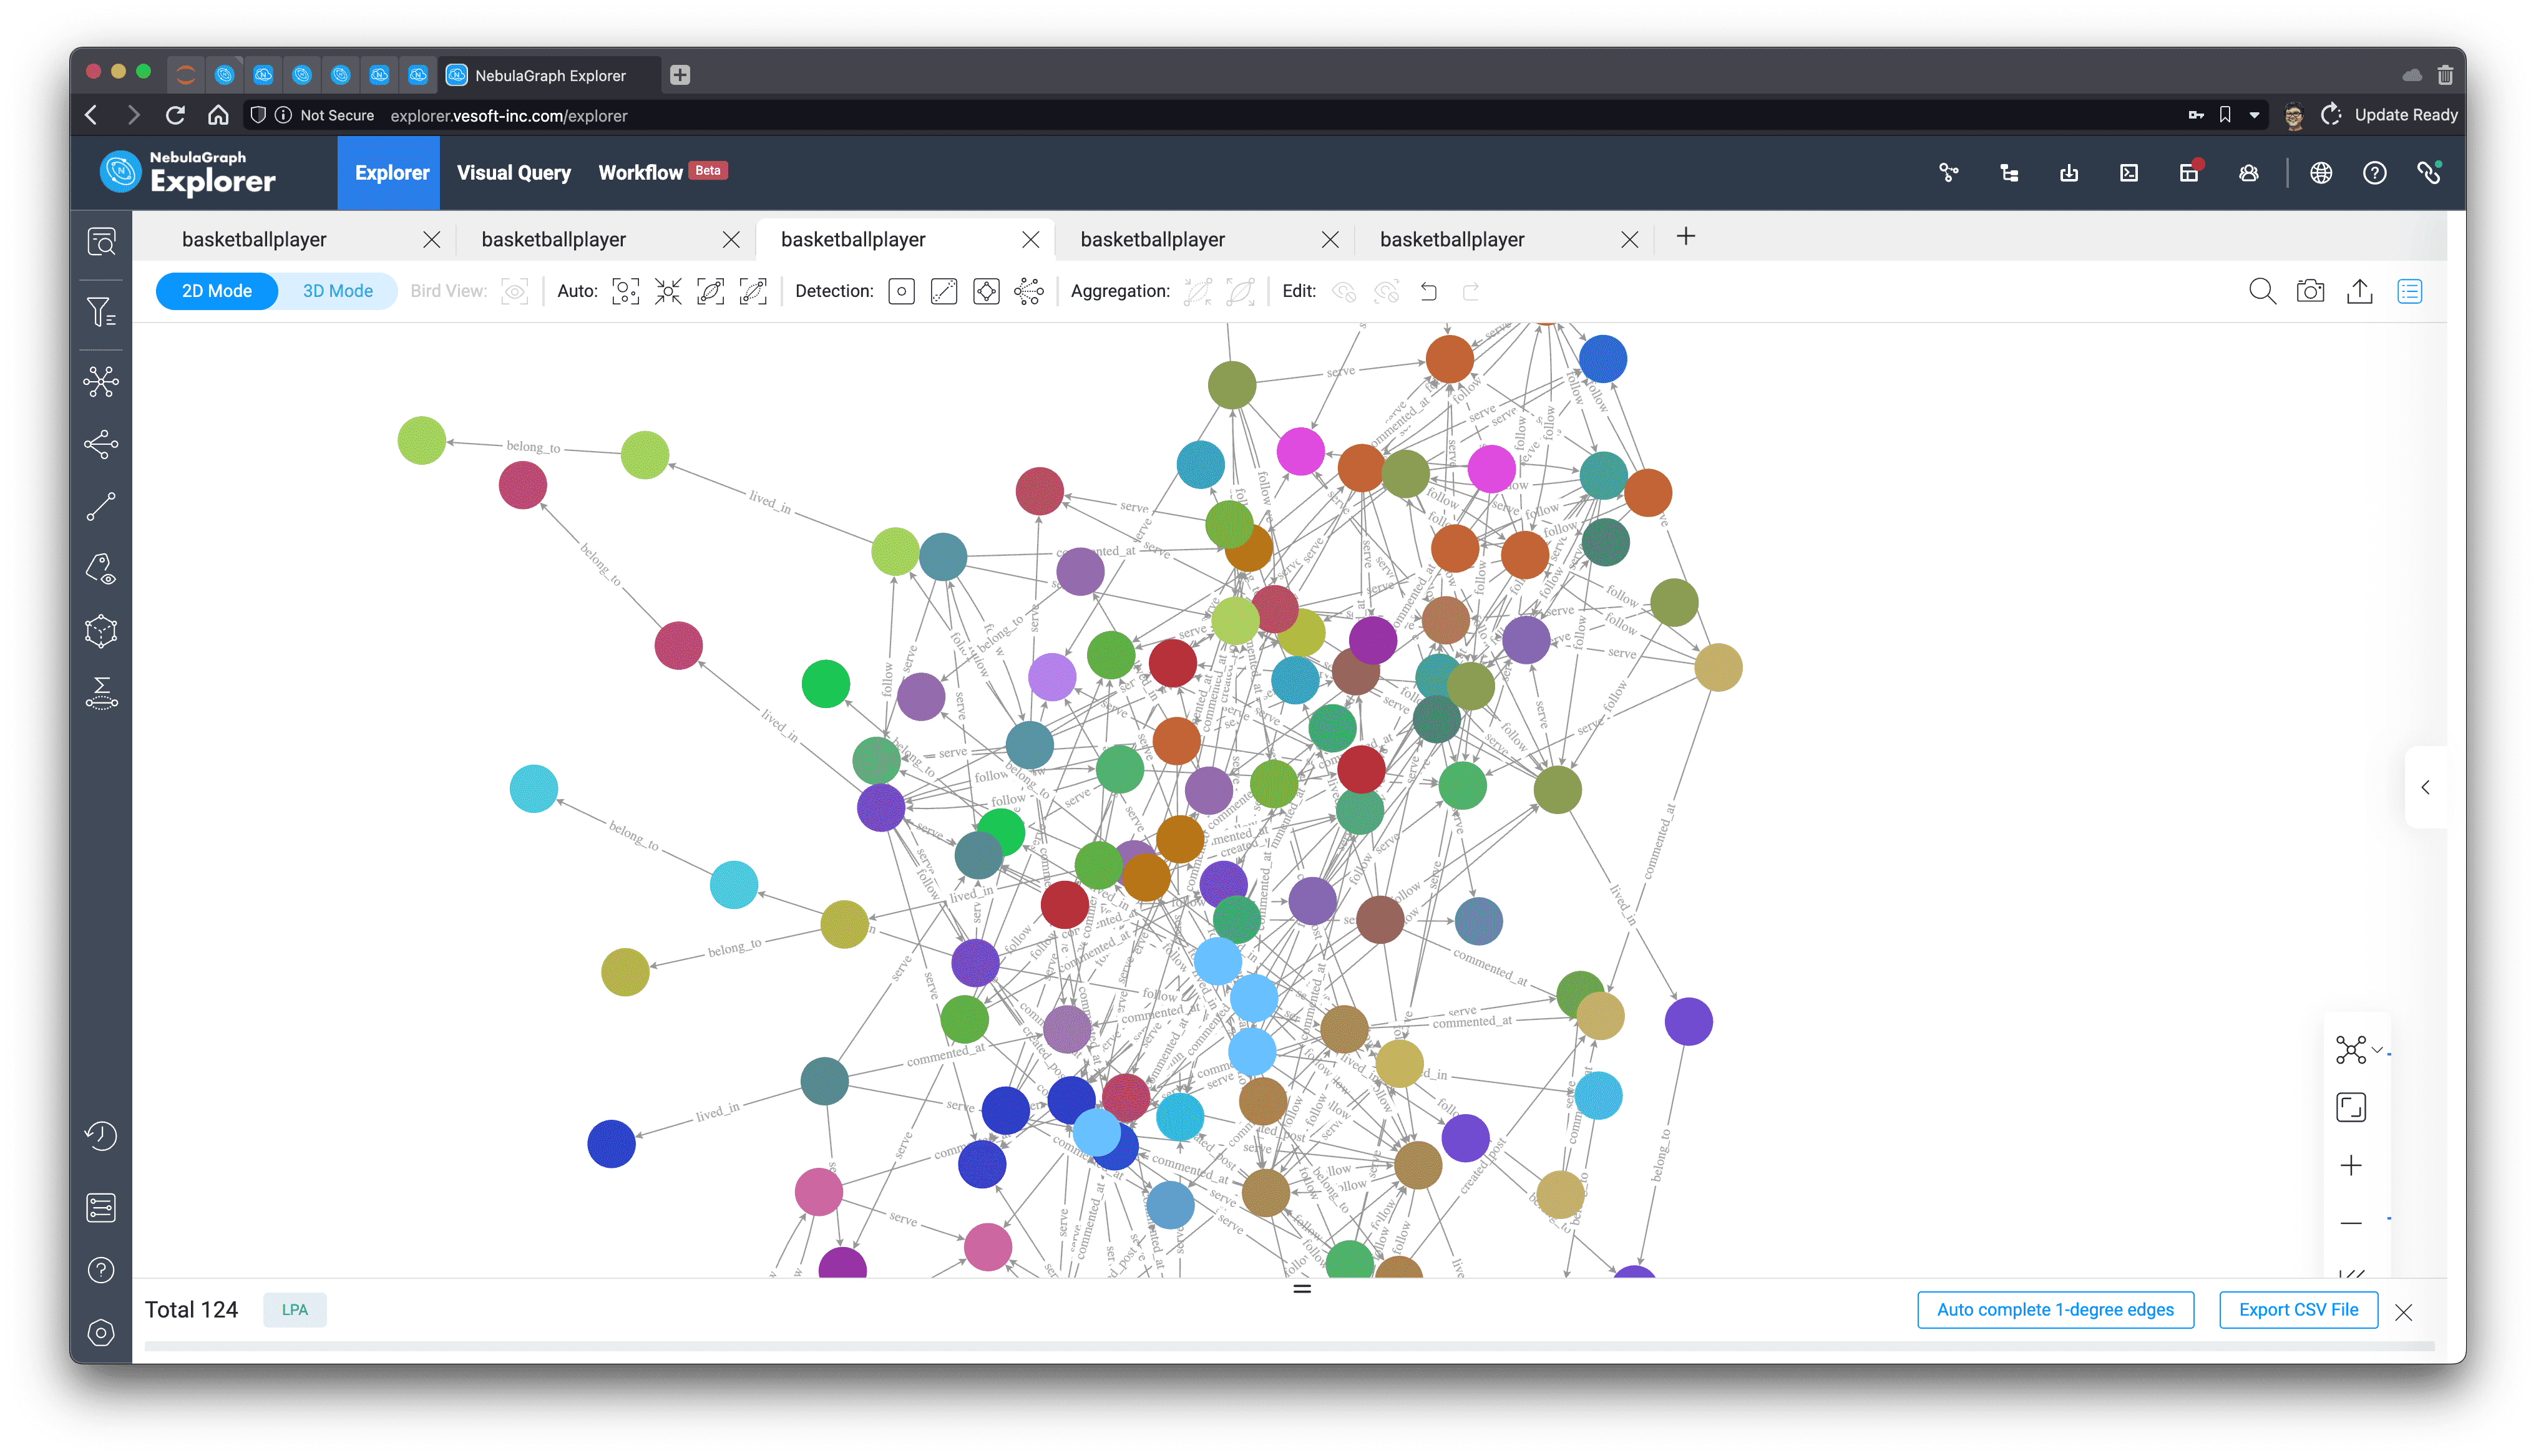Viewport: 2536px width, 1456px height.
Task: Open the graph algorithm sigma icon
Action: (101, 692)
